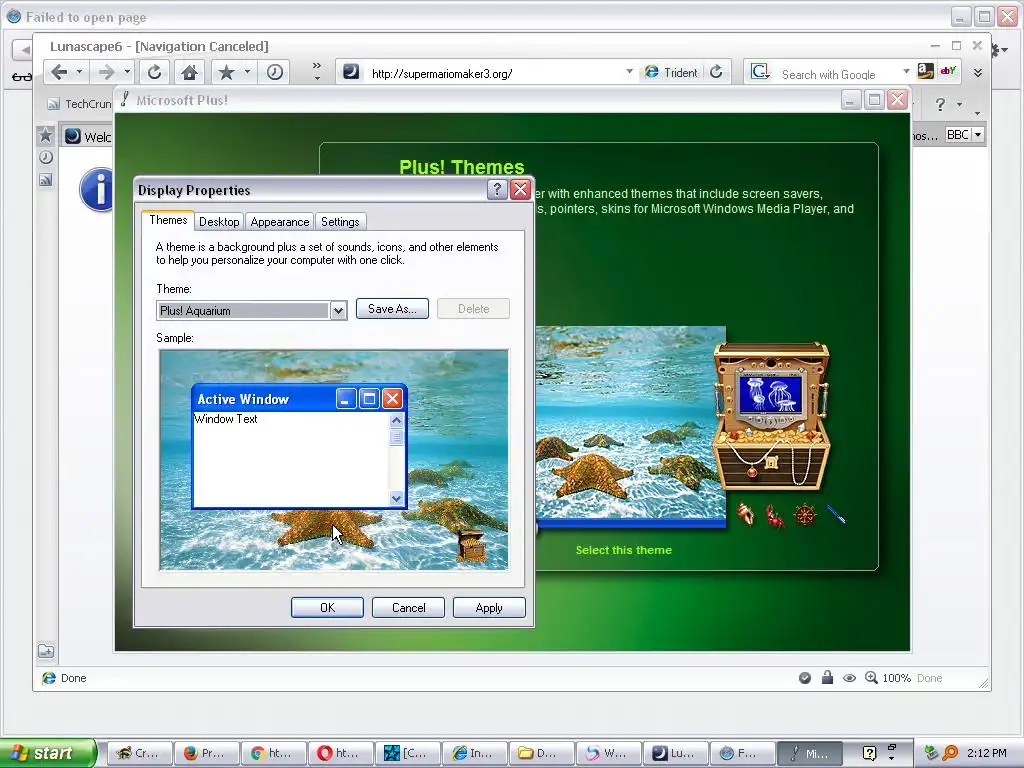Switch to Chrome taskbar button ht...
The image size is (1024, 768).
coord(274,753)
